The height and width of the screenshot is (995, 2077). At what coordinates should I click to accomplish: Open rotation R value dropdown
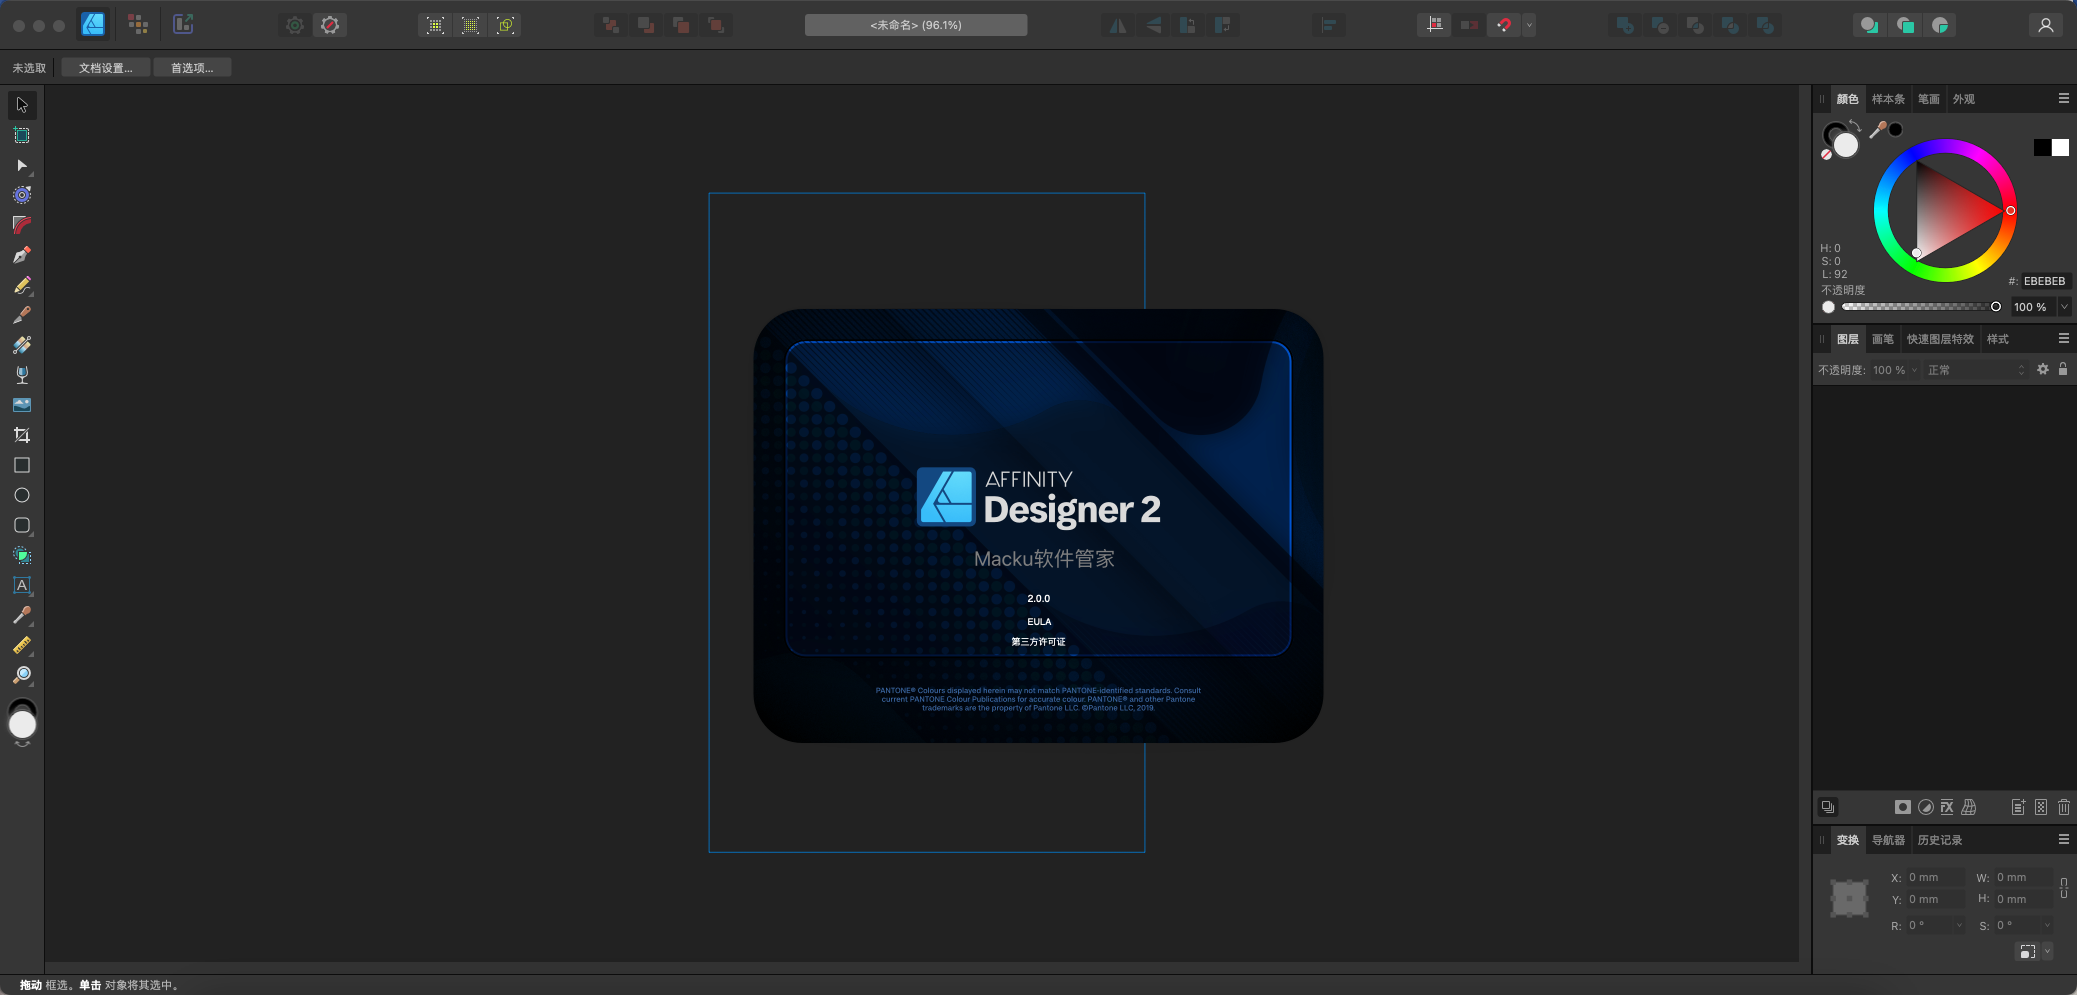tap(1959, 926)
